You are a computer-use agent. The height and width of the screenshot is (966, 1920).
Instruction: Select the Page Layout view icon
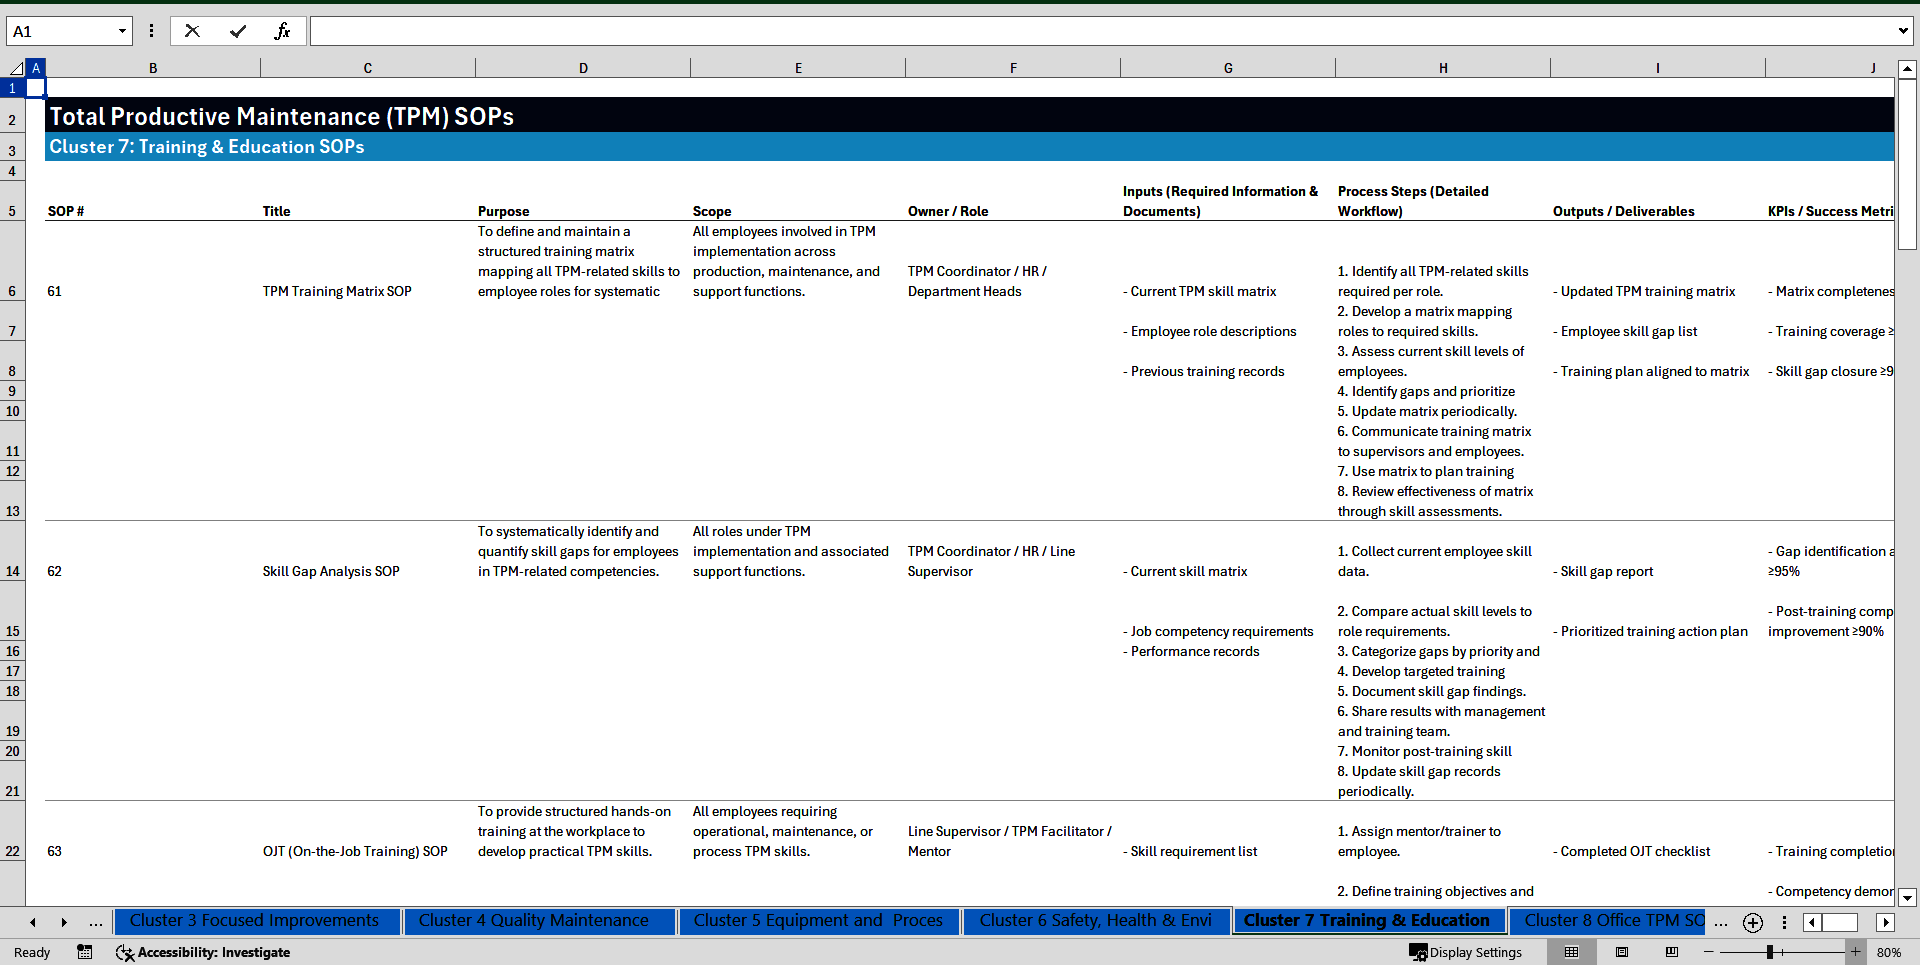coord(1622,952)
